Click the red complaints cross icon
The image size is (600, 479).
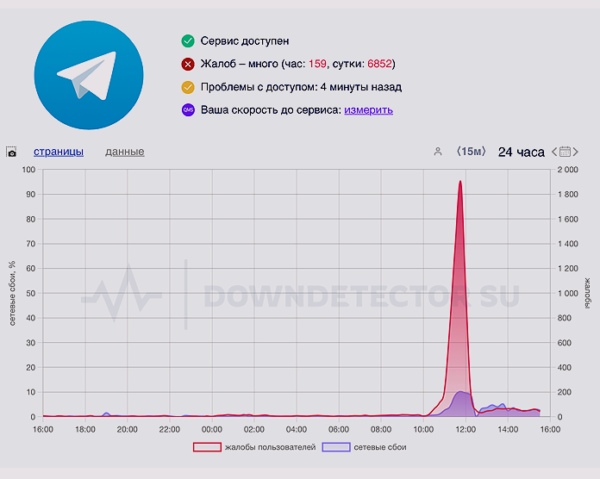pyautogui.click(x=188, y=64)
